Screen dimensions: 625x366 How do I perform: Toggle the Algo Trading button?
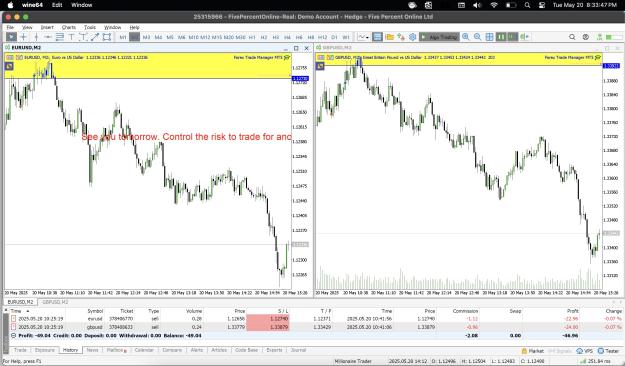click(x=439, y=37)
